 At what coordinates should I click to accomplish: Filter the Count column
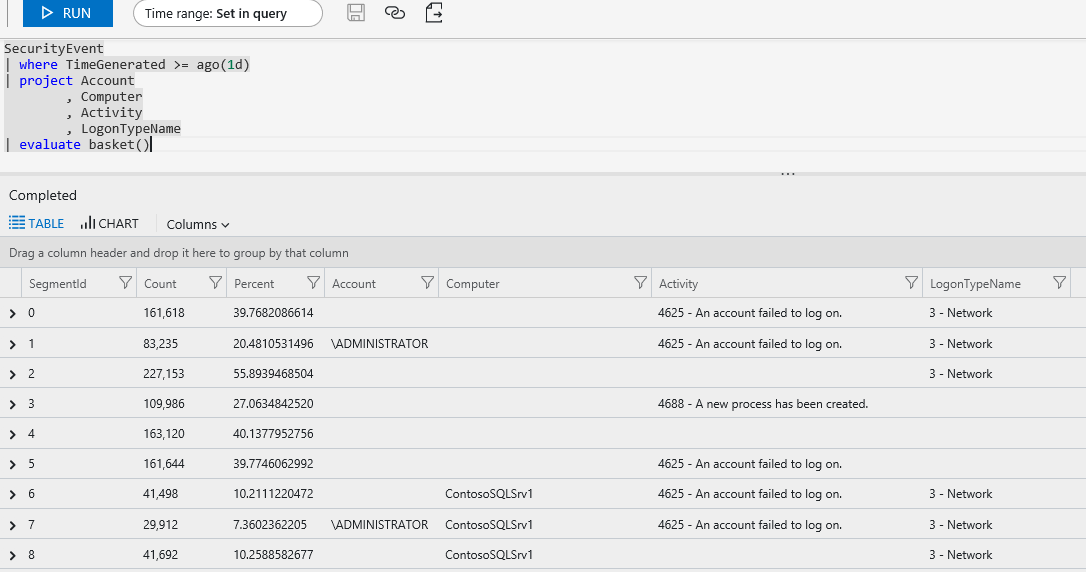(x=215, y=283)
